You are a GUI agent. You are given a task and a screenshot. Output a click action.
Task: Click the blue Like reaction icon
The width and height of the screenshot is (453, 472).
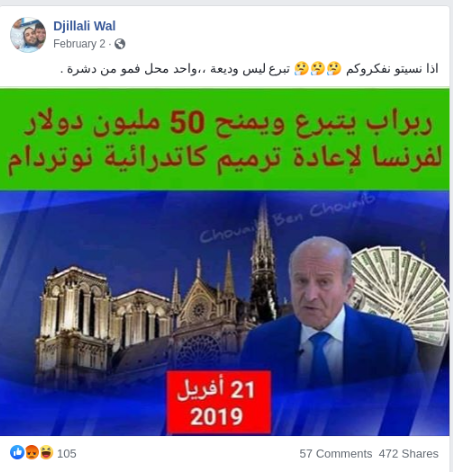click(17, 453)
